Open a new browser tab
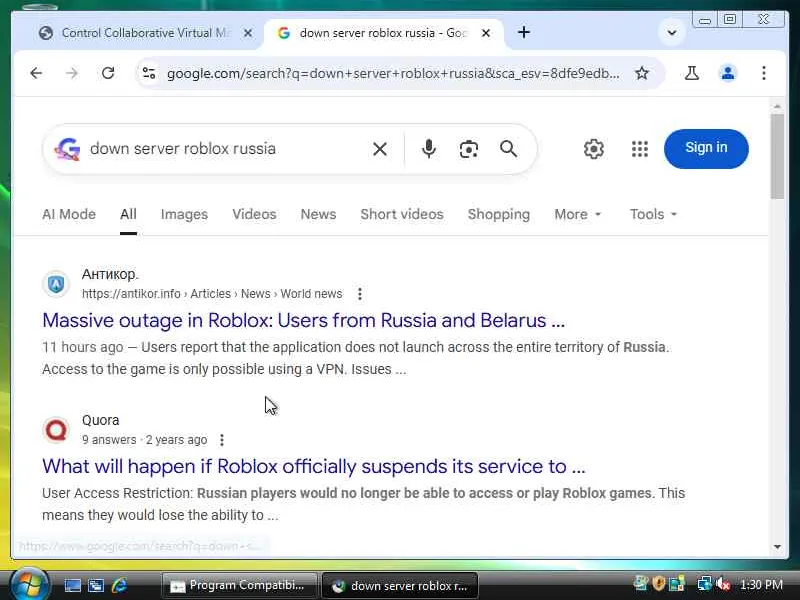Viewport: 800px width, 600px height. coord(524,33)
